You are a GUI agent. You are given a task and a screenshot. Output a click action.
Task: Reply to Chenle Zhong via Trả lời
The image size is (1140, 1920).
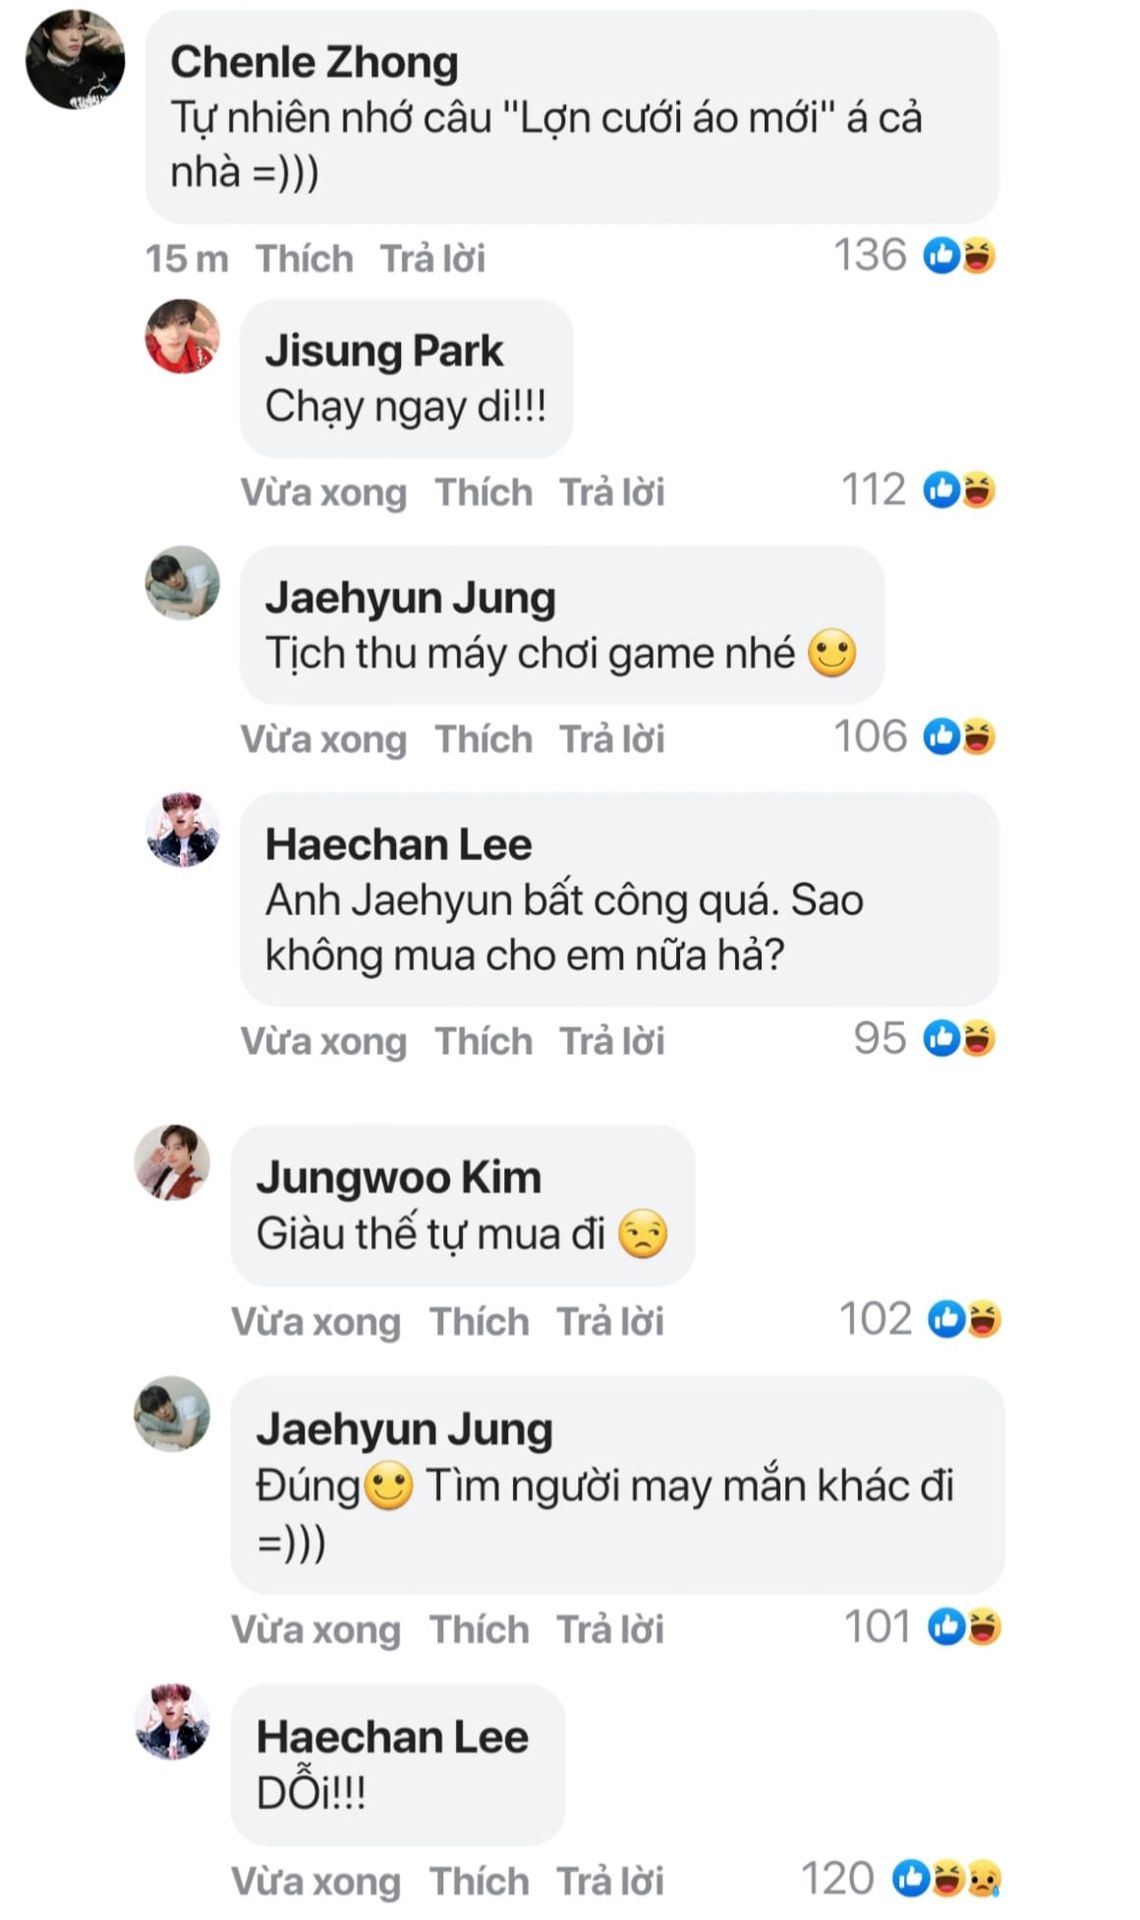coord(432,258)
